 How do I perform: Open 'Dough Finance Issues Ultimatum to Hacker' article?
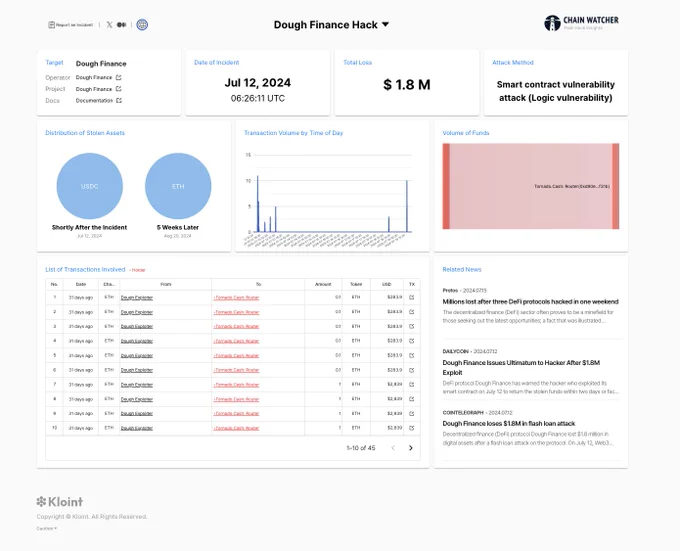pos(521,368)
